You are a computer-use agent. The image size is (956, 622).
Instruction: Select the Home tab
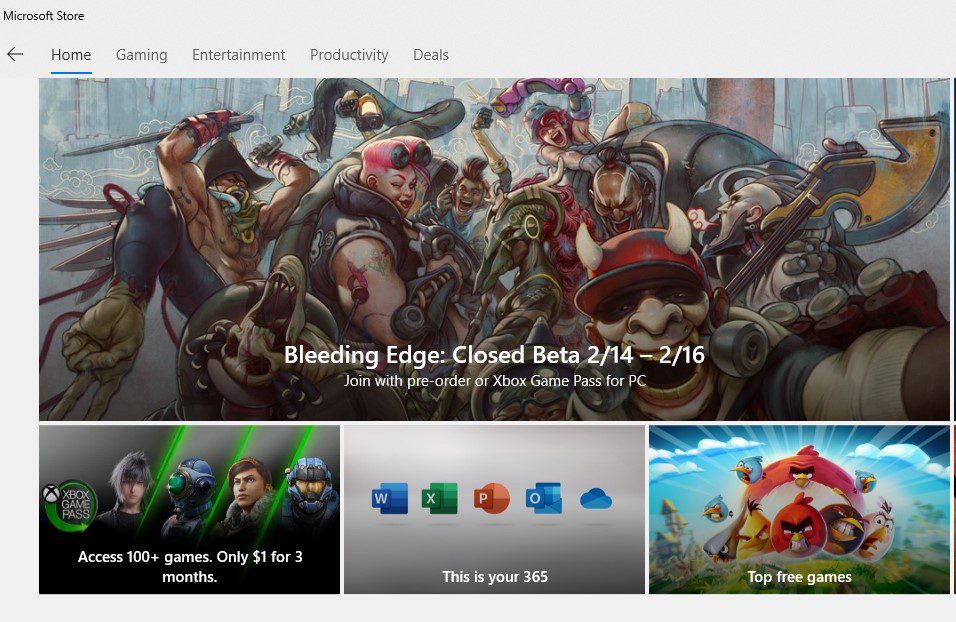pos(71,55)
